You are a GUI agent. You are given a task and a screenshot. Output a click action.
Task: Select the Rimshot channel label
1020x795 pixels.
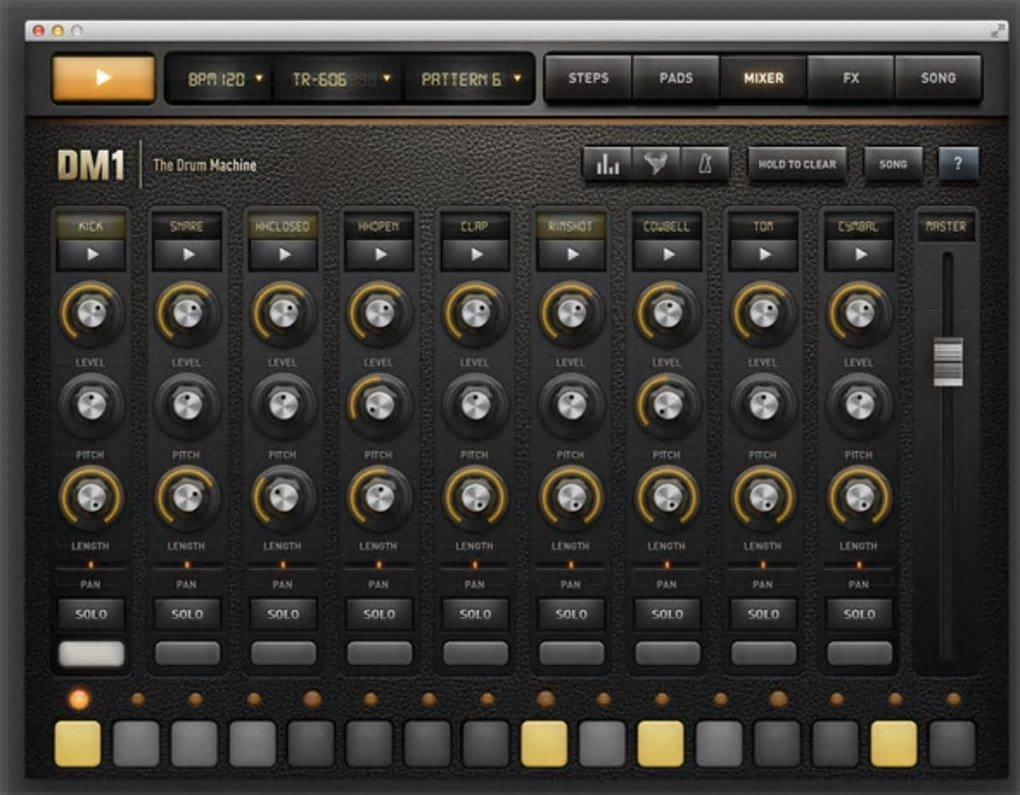[571, 226]
